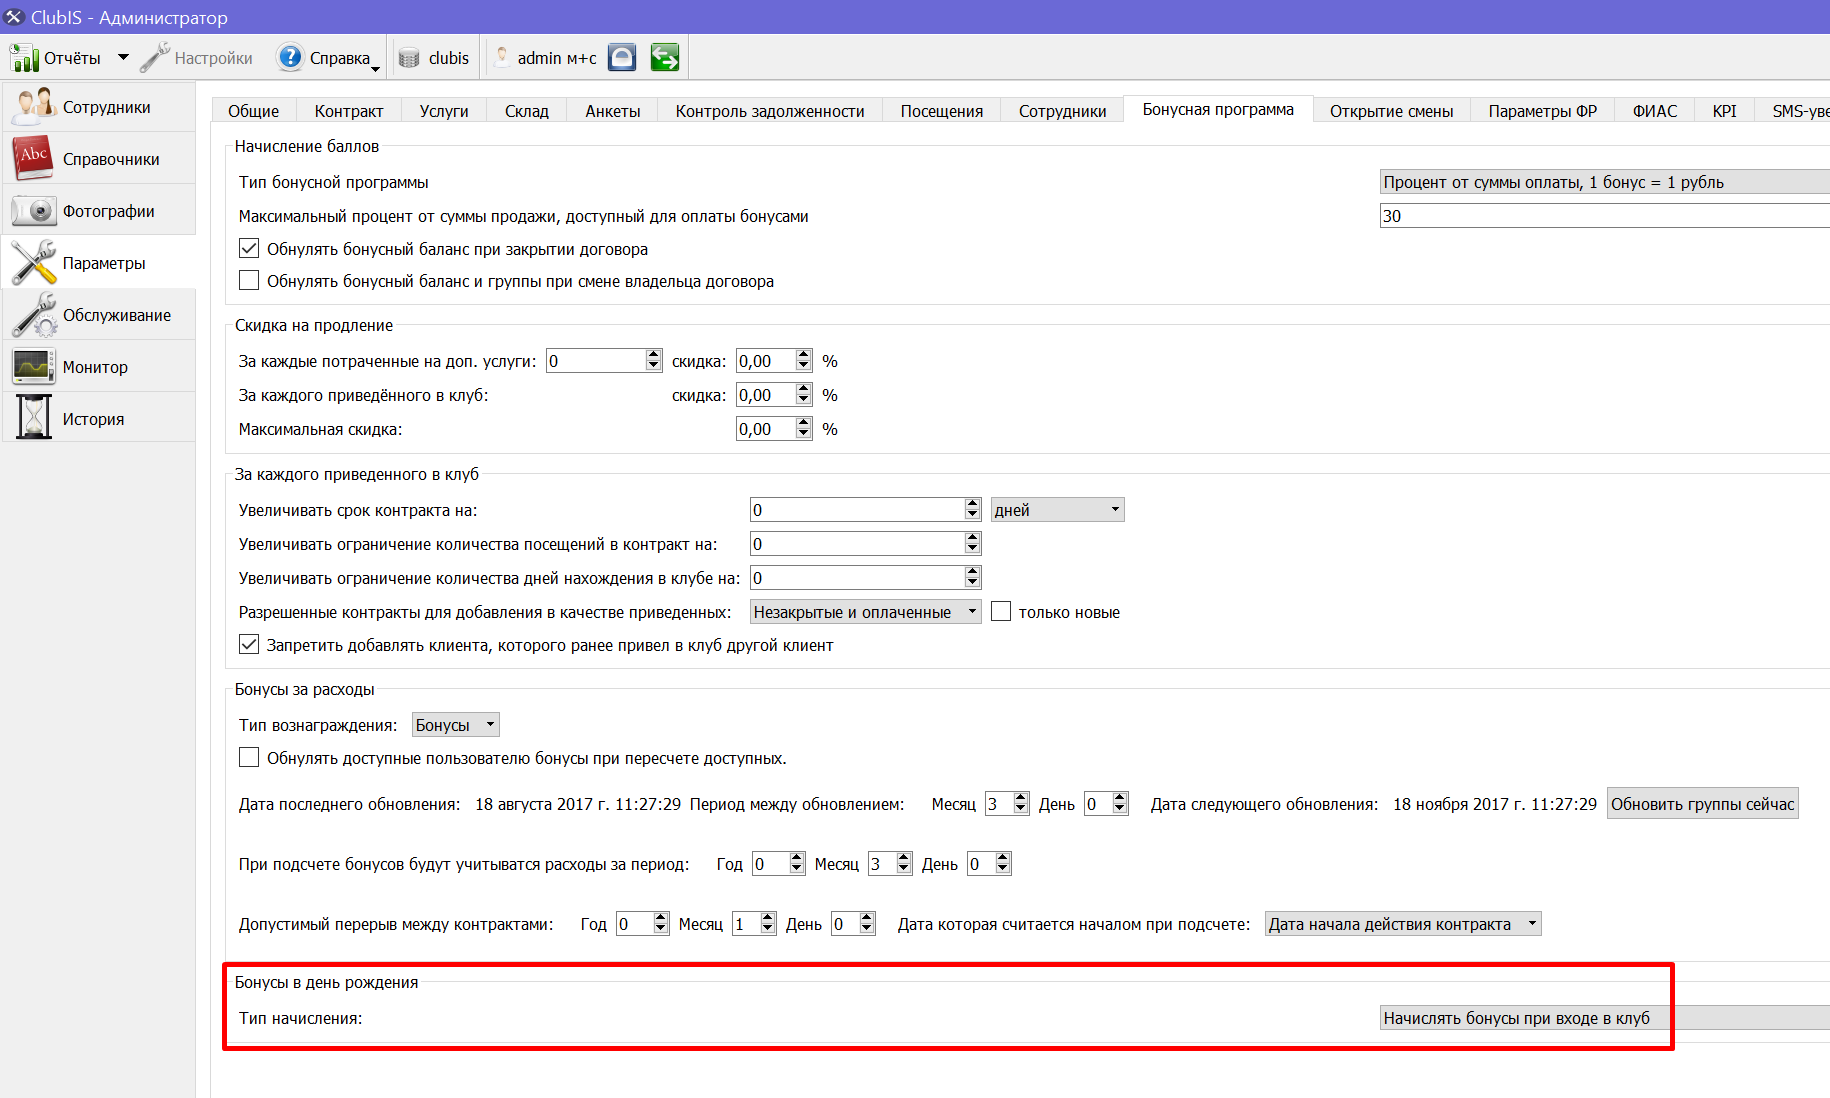
Task: Open the История hourglass icon
Action: (x=33, y=418)
